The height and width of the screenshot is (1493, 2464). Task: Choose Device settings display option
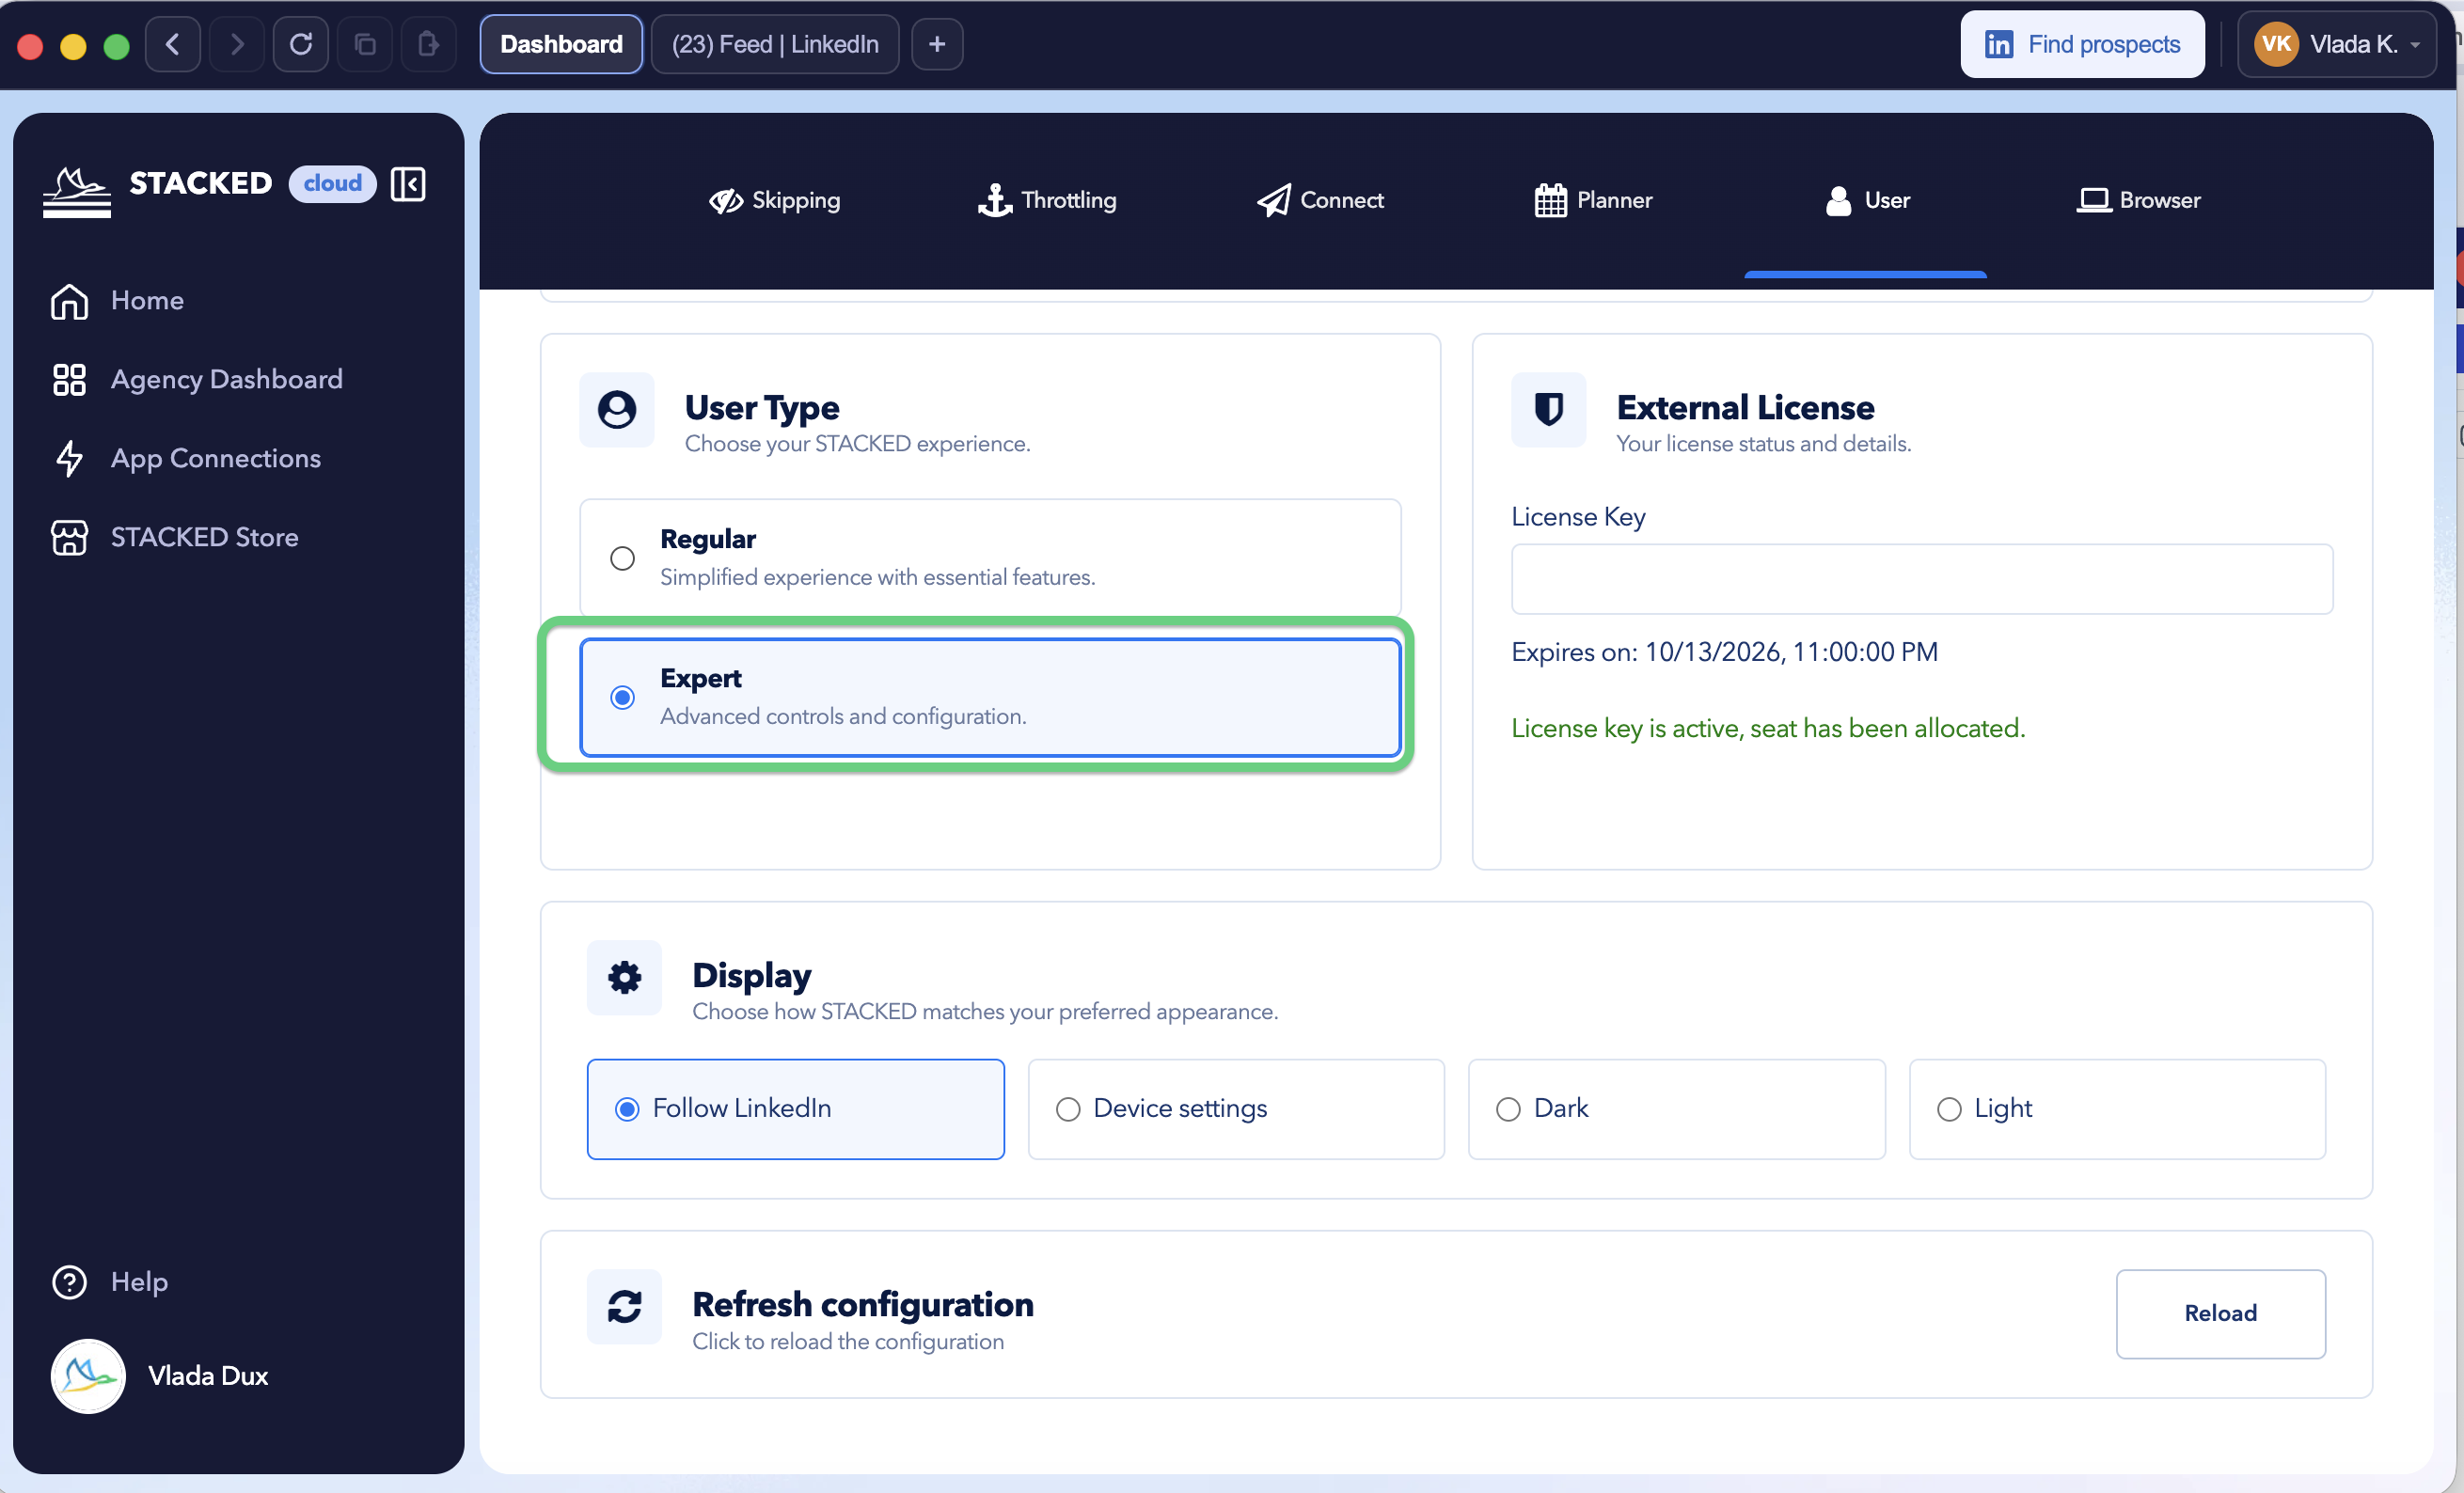tap(1236, 1109)
